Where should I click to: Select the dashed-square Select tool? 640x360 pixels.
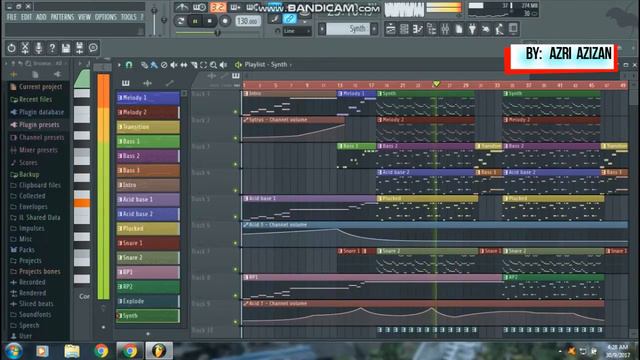[x=203, y=64]
